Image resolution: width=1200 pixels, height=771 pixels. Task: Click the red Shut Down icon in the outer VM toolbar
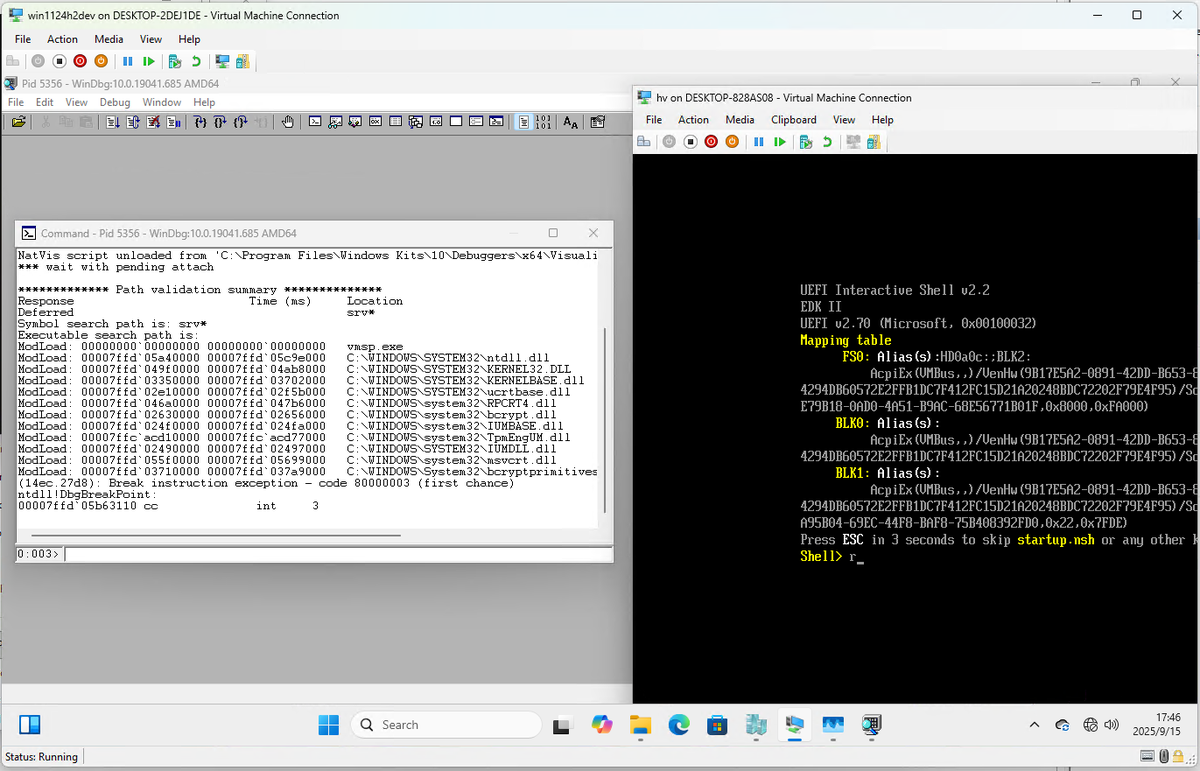coord(80,61)
